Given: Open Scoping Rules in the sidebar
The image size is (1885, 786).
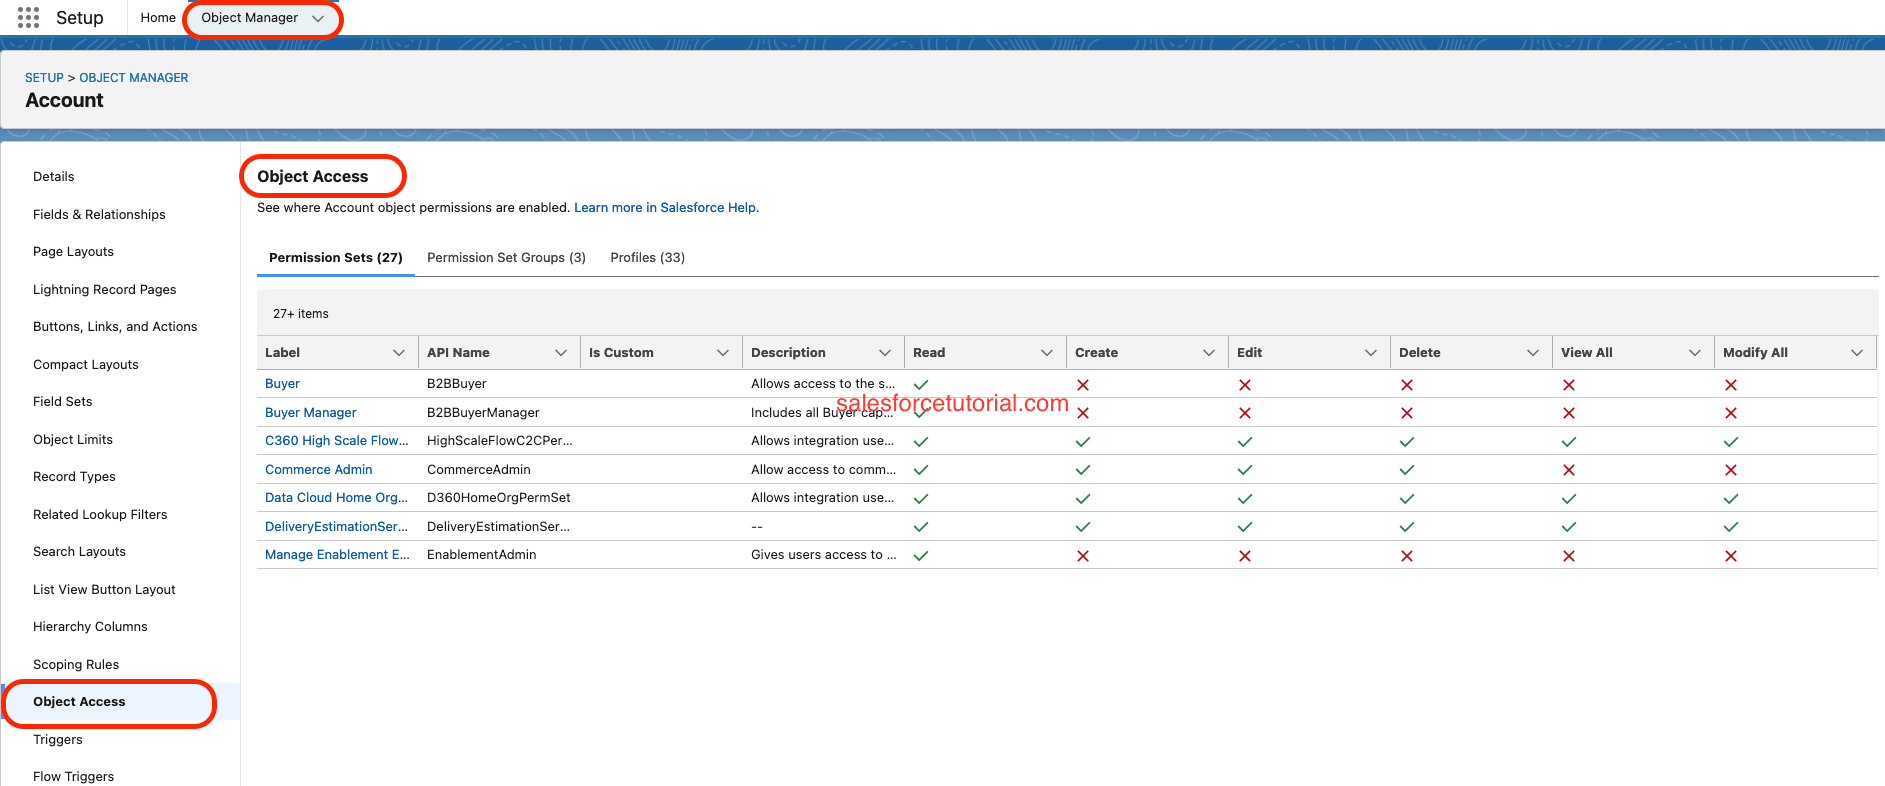Looking at the screenshot, I should pos(76,665).
